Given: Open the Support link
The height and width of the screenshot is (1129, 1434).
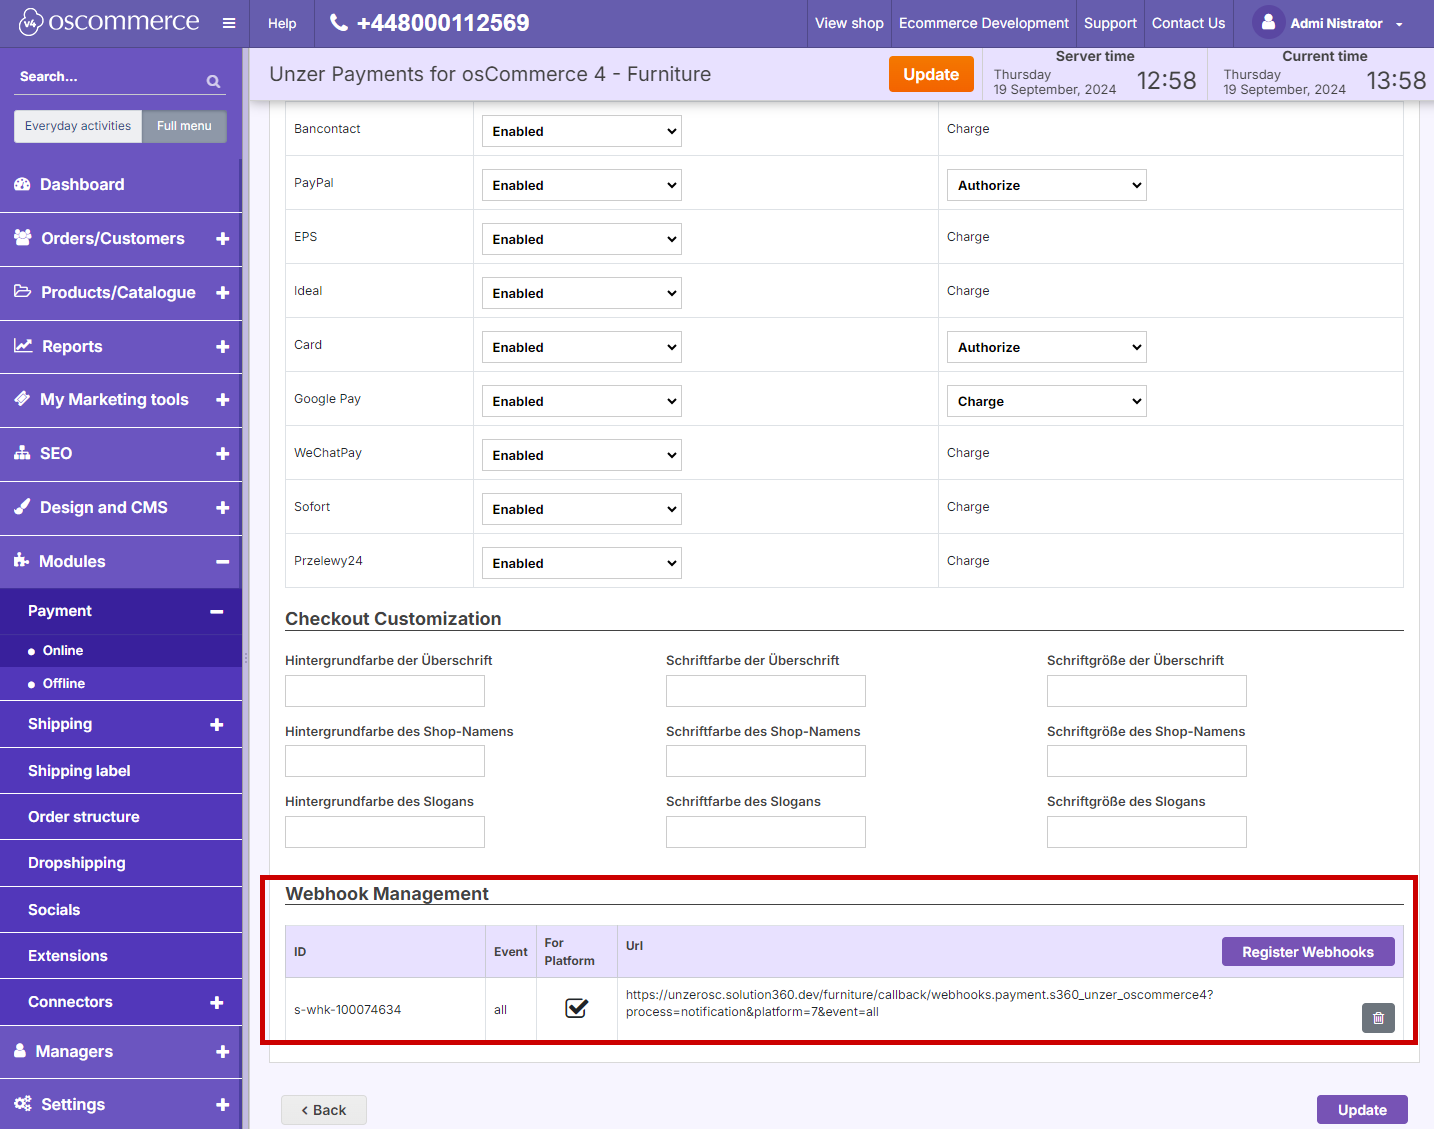Looking at the screenshot, I should (1110, 23).
